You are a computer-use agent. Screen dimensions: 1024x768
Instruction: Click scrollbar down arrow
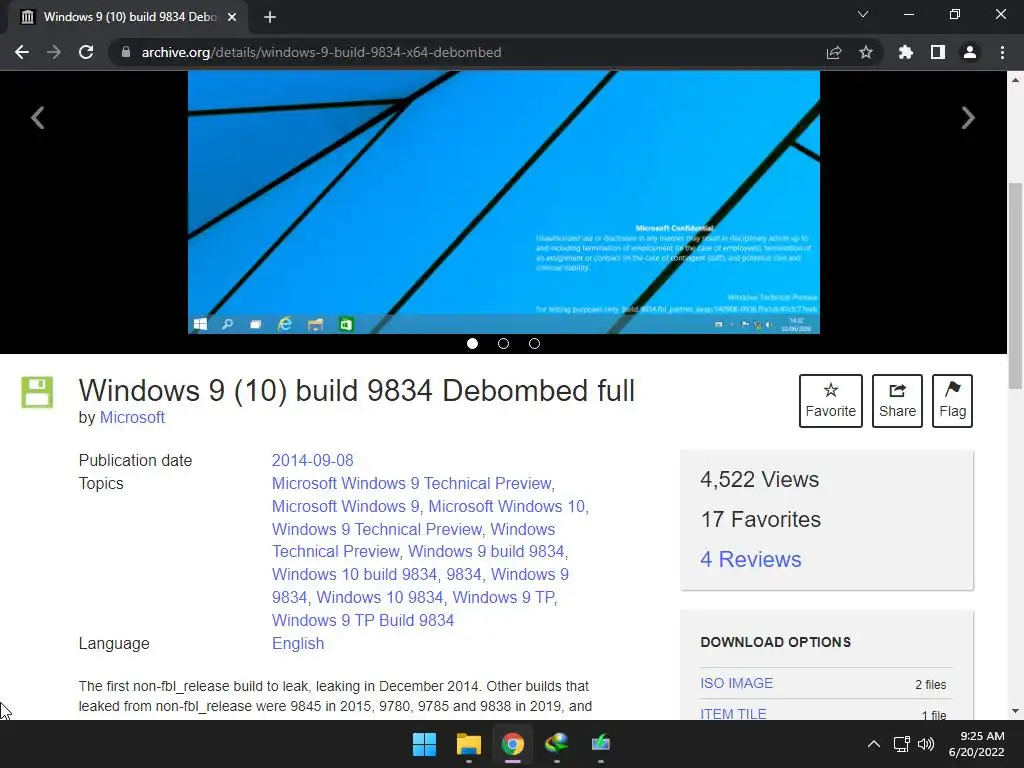[x=1015, y=711]
